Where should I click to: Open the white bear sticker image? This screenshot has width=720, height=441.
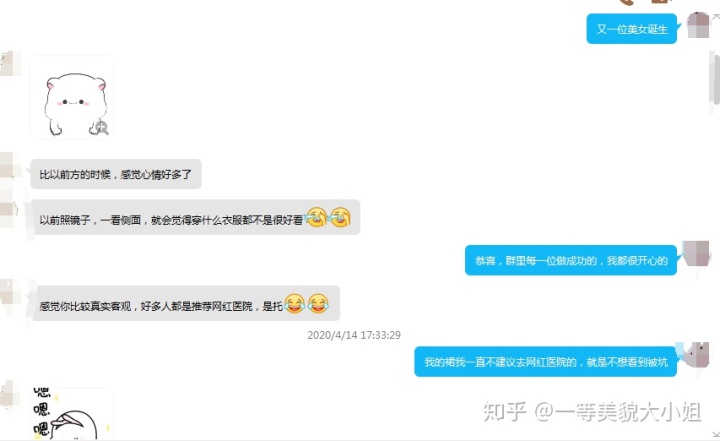[72, 97]
